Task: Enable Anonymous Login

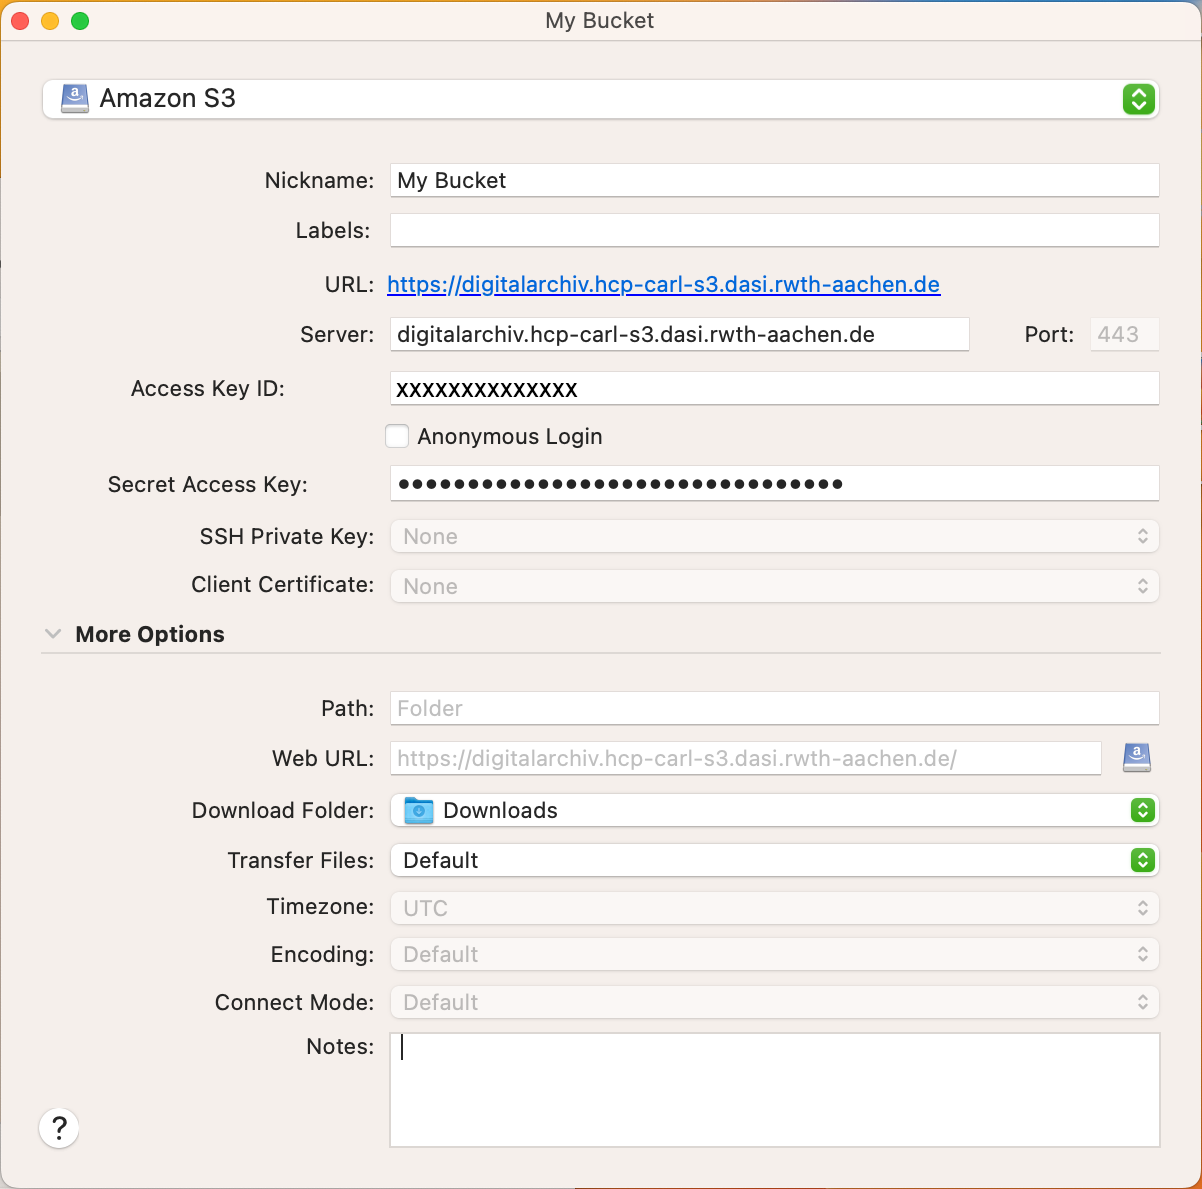Action: [397, 436]
